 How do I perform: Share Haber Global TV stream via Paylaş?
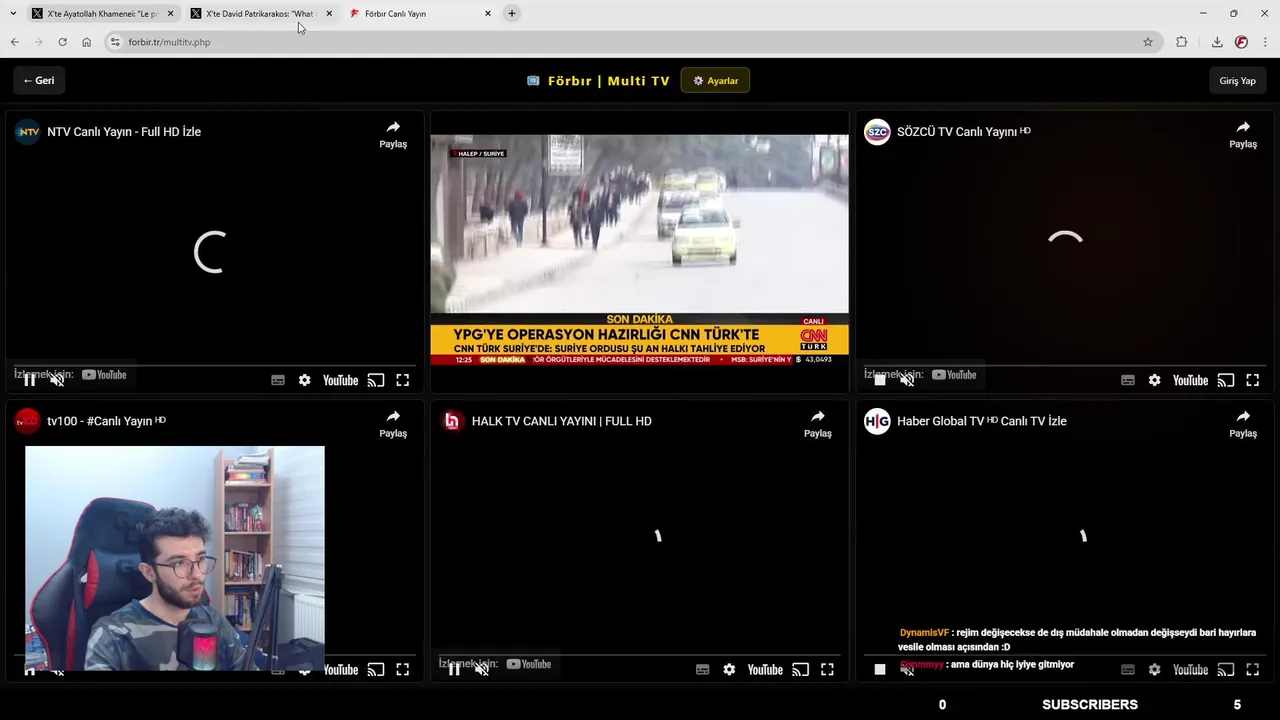(1243, 424)
